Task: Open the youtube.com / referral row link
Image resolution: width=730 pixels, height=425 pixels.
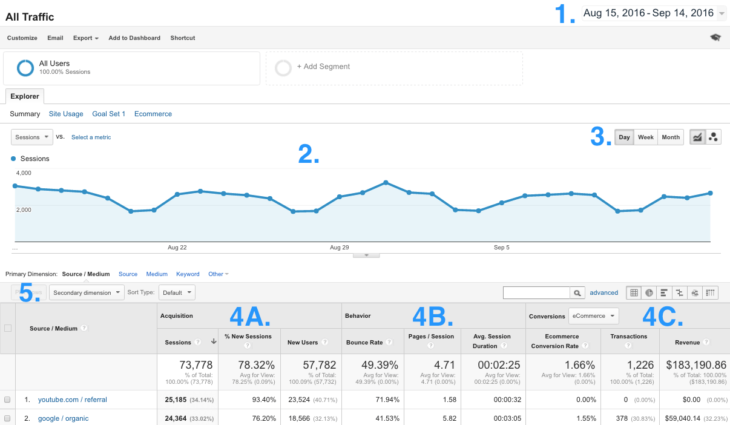Action: click(x=72, y=399)
